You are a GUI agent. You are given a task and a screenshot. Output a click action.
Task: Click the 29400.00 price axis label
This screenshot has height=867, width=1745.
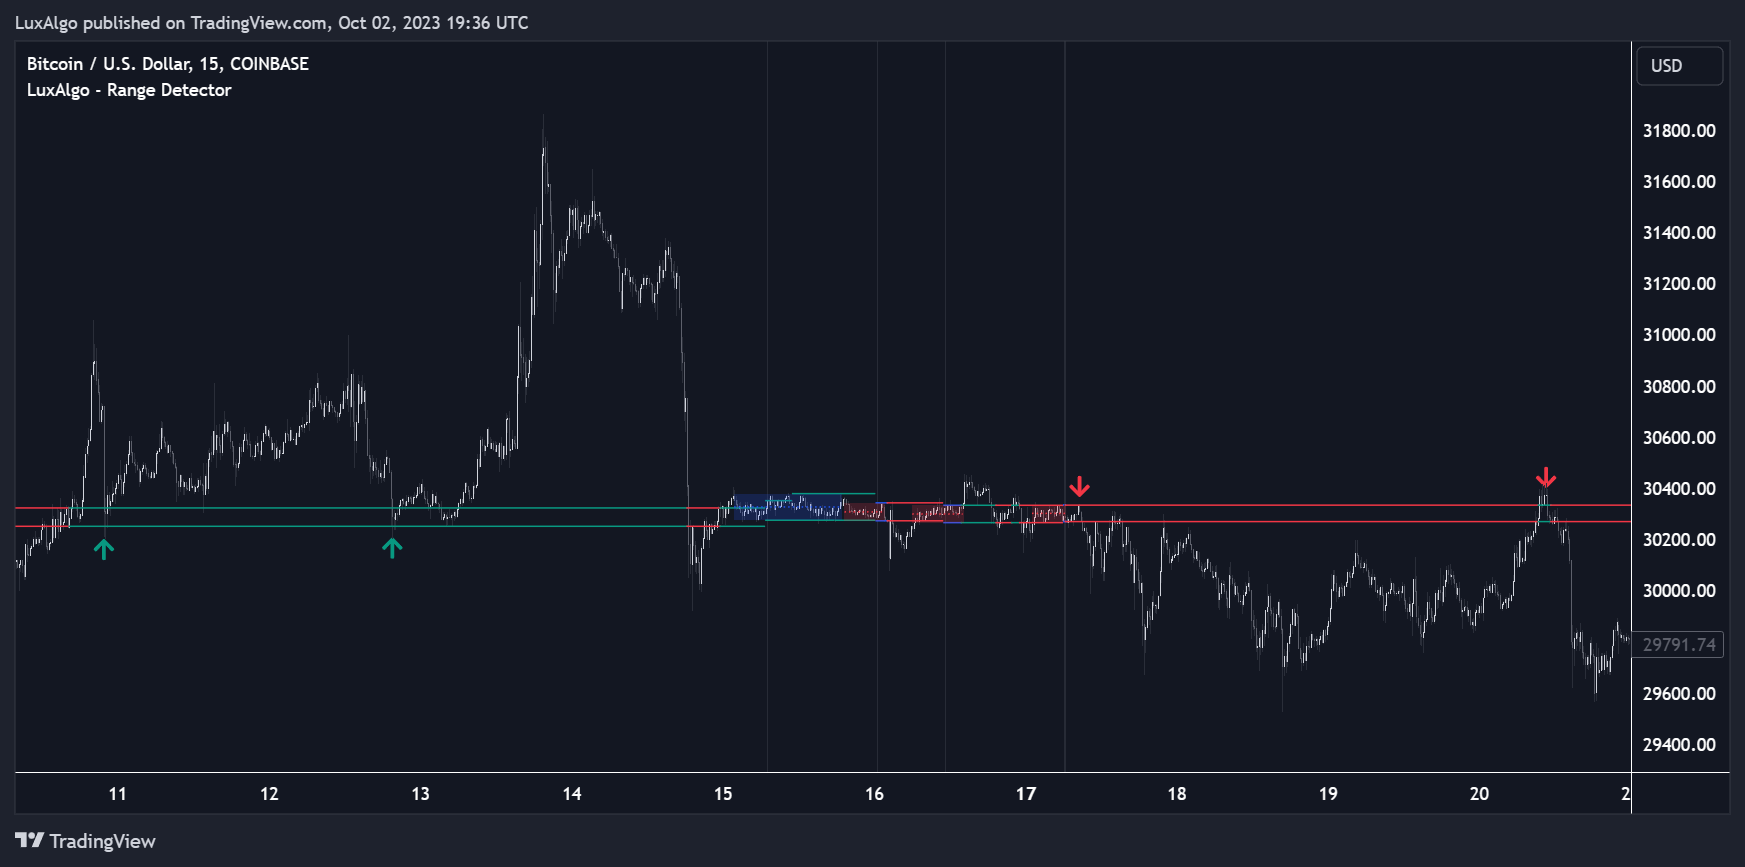click(1679, 745)
